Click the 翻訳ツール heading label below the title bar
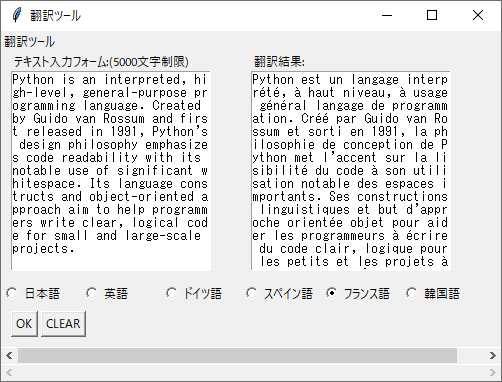The image size is (502, 382). click(x=29, y=42)
